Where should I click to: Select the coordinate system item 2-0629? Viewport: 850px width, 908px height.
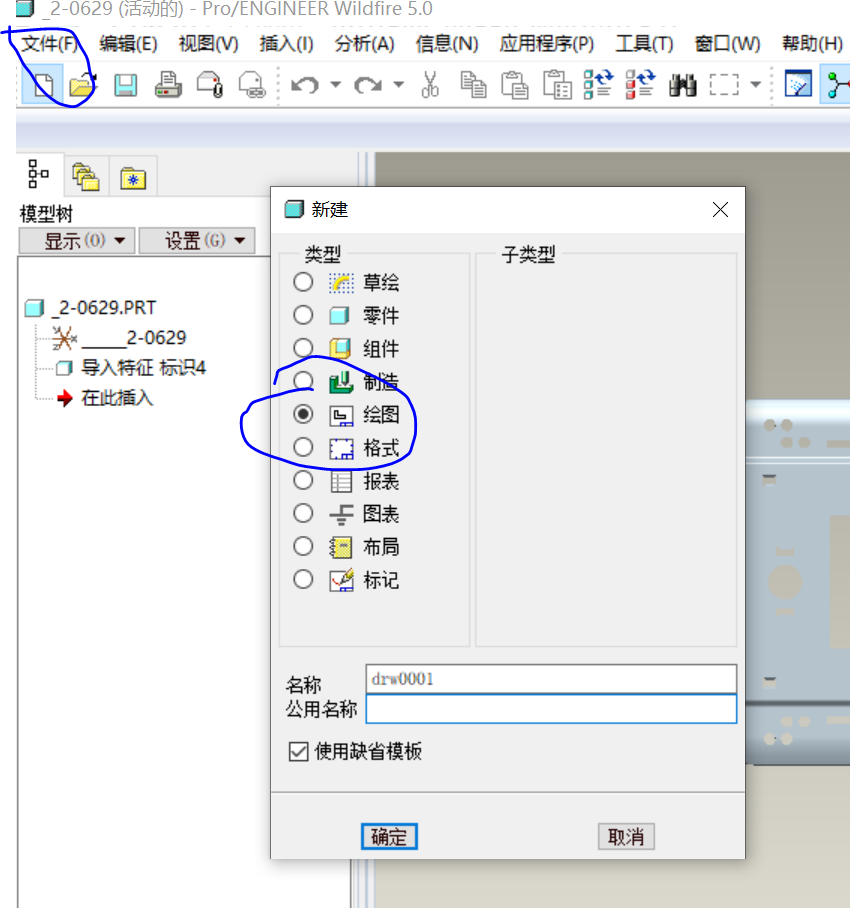(x=119, y=338)
